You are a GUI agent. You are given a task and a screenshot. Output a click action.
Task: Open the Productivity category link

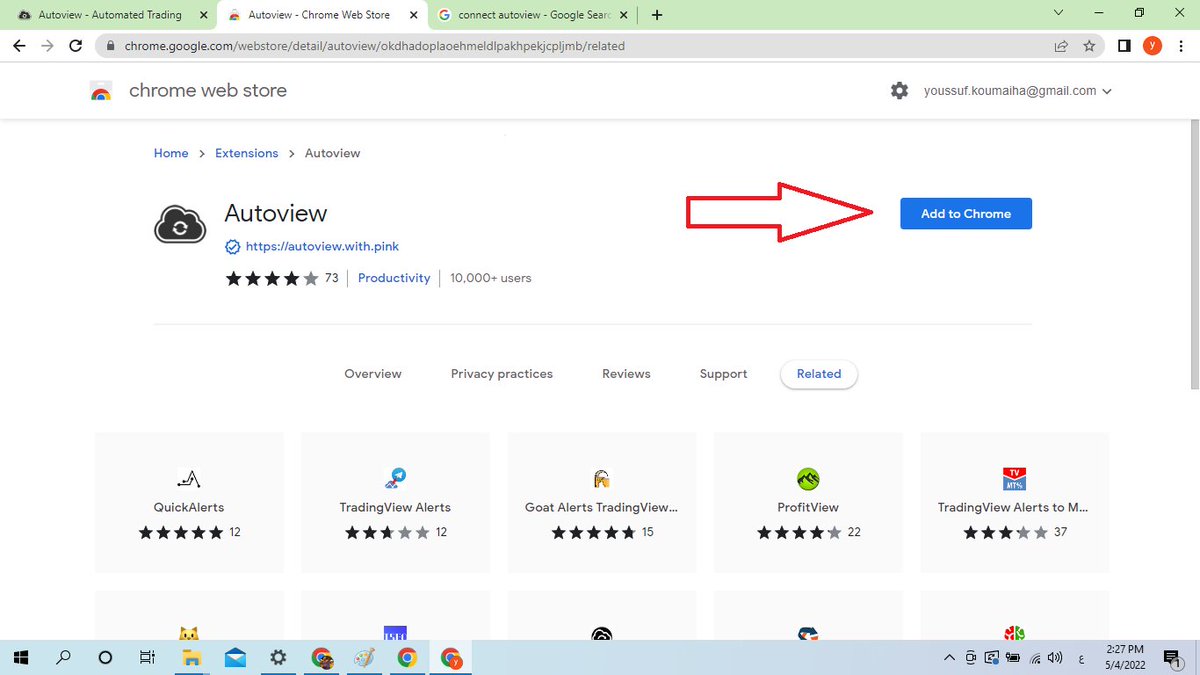[x=394, y=278]
